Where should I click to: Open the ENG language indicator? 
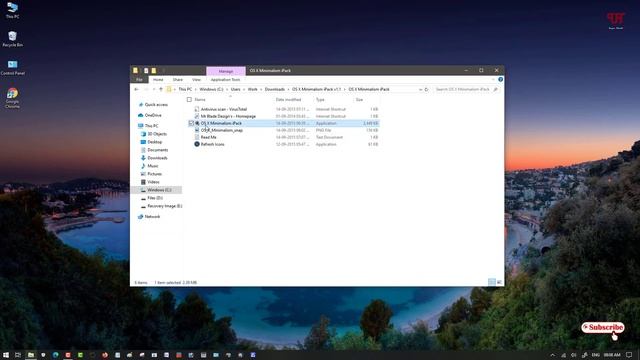tap(596, 355)
